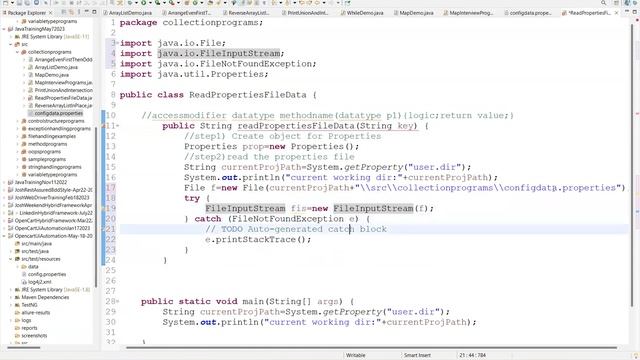
Task: Select ReadPropertiesFileData.java in Package Explorer
Action: point(63,98)
